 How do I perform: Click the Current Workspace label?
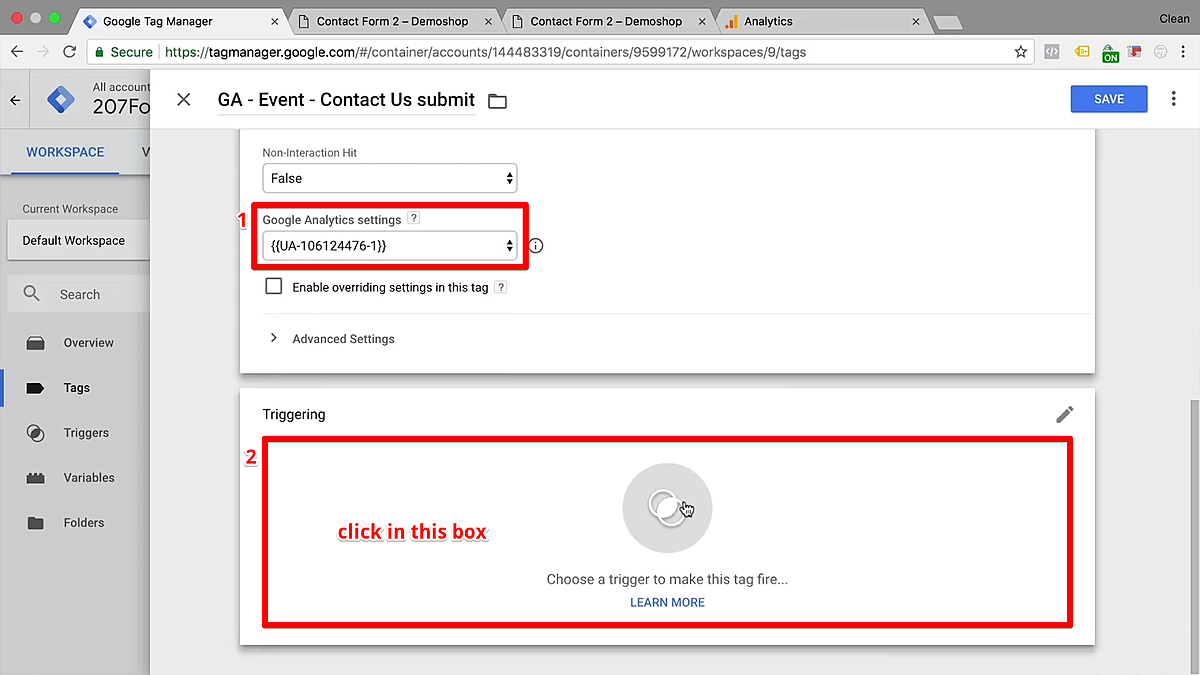(x=70, y=209)
